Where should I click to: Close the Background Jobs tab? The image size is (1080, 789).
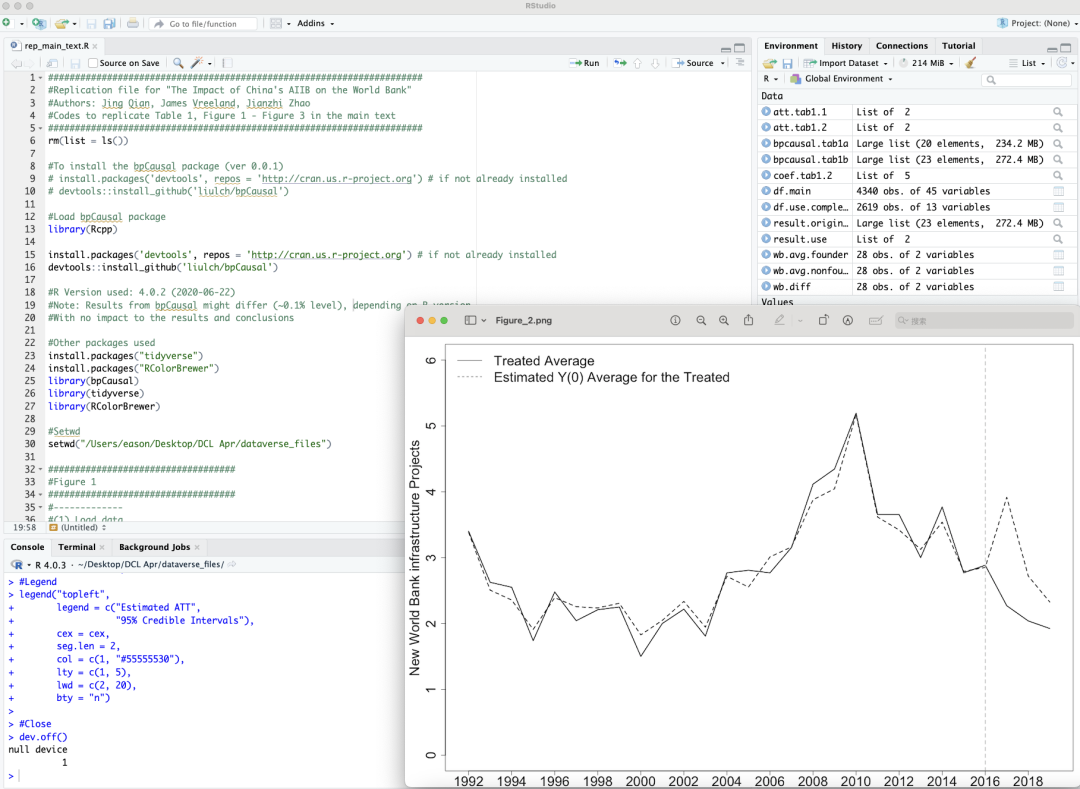(197, 547)
